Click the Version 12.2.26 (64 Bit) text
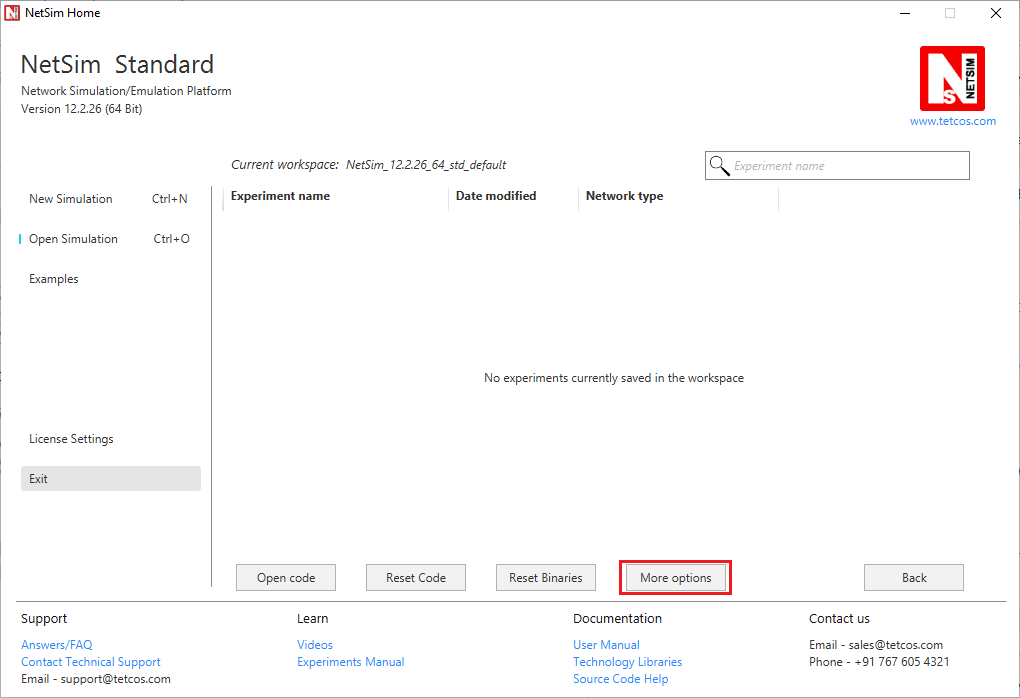This screenshot has width=1020, height=698. 81,109
